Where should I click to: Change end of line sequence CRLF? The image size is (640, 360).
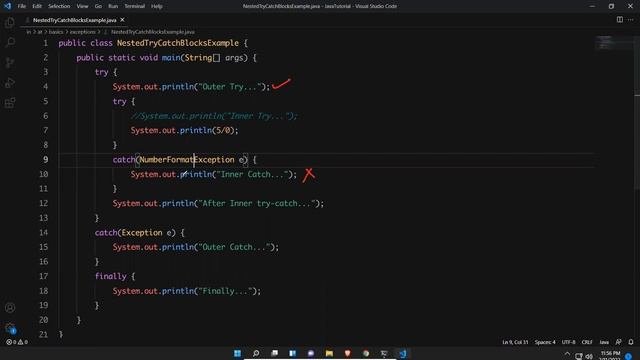click(587, 342)
